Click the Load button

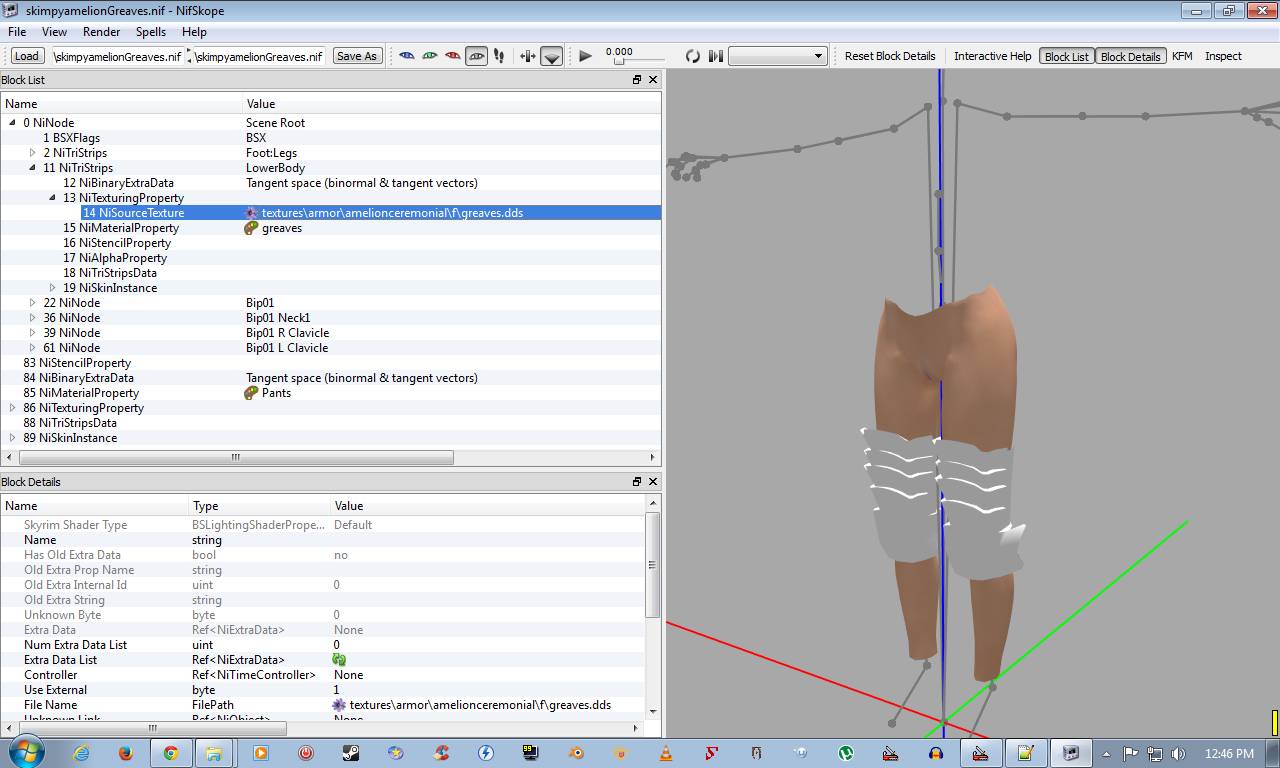click(x=27, y=56)
